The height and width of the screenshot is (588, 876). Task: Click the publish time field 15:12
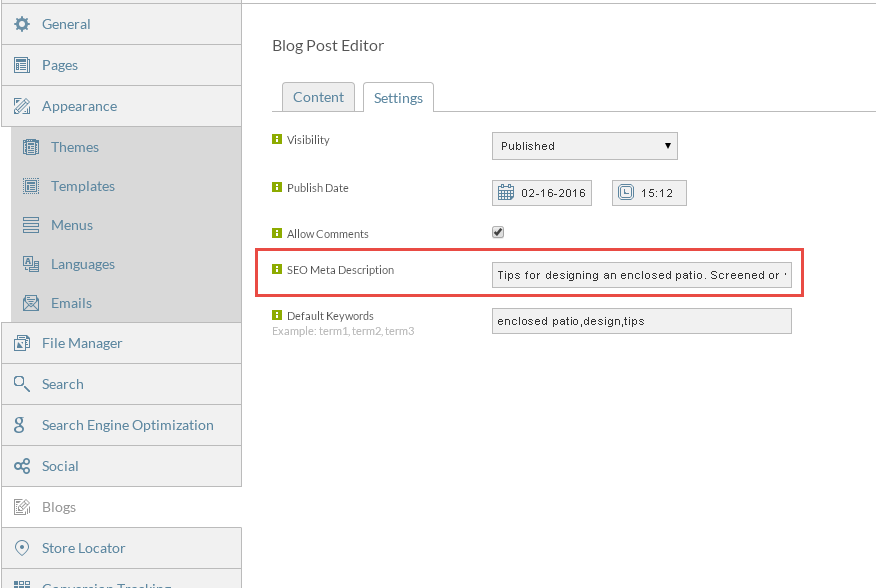click(x=649, y=193)
